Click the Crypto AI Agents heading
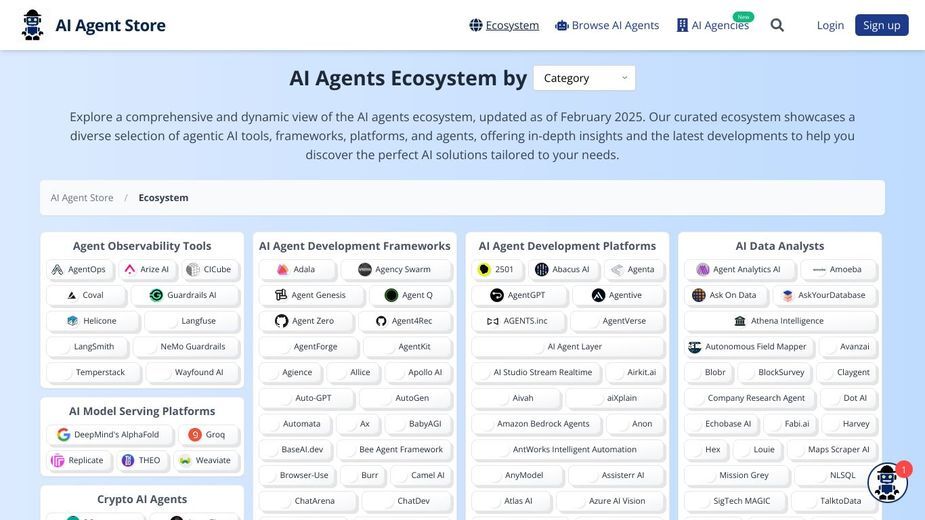The height and width of the screenshot is (520, 925). tap(142, 499)
